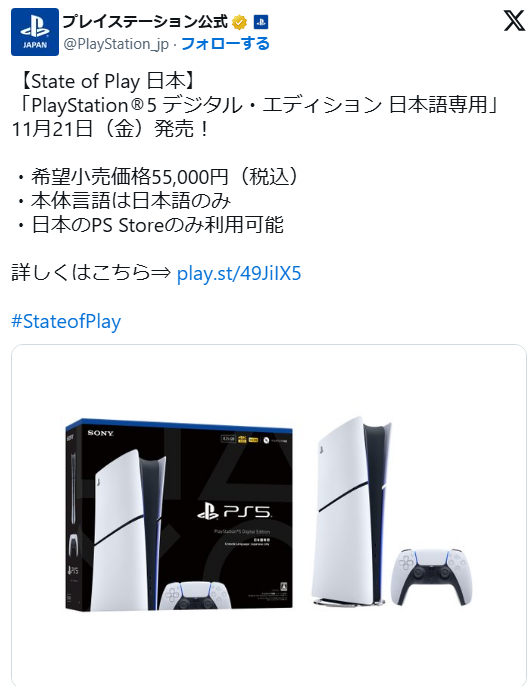Click the X logo in the corner
Screen dimensions: 531x686
pyautogui.click(x=514, y=21)
